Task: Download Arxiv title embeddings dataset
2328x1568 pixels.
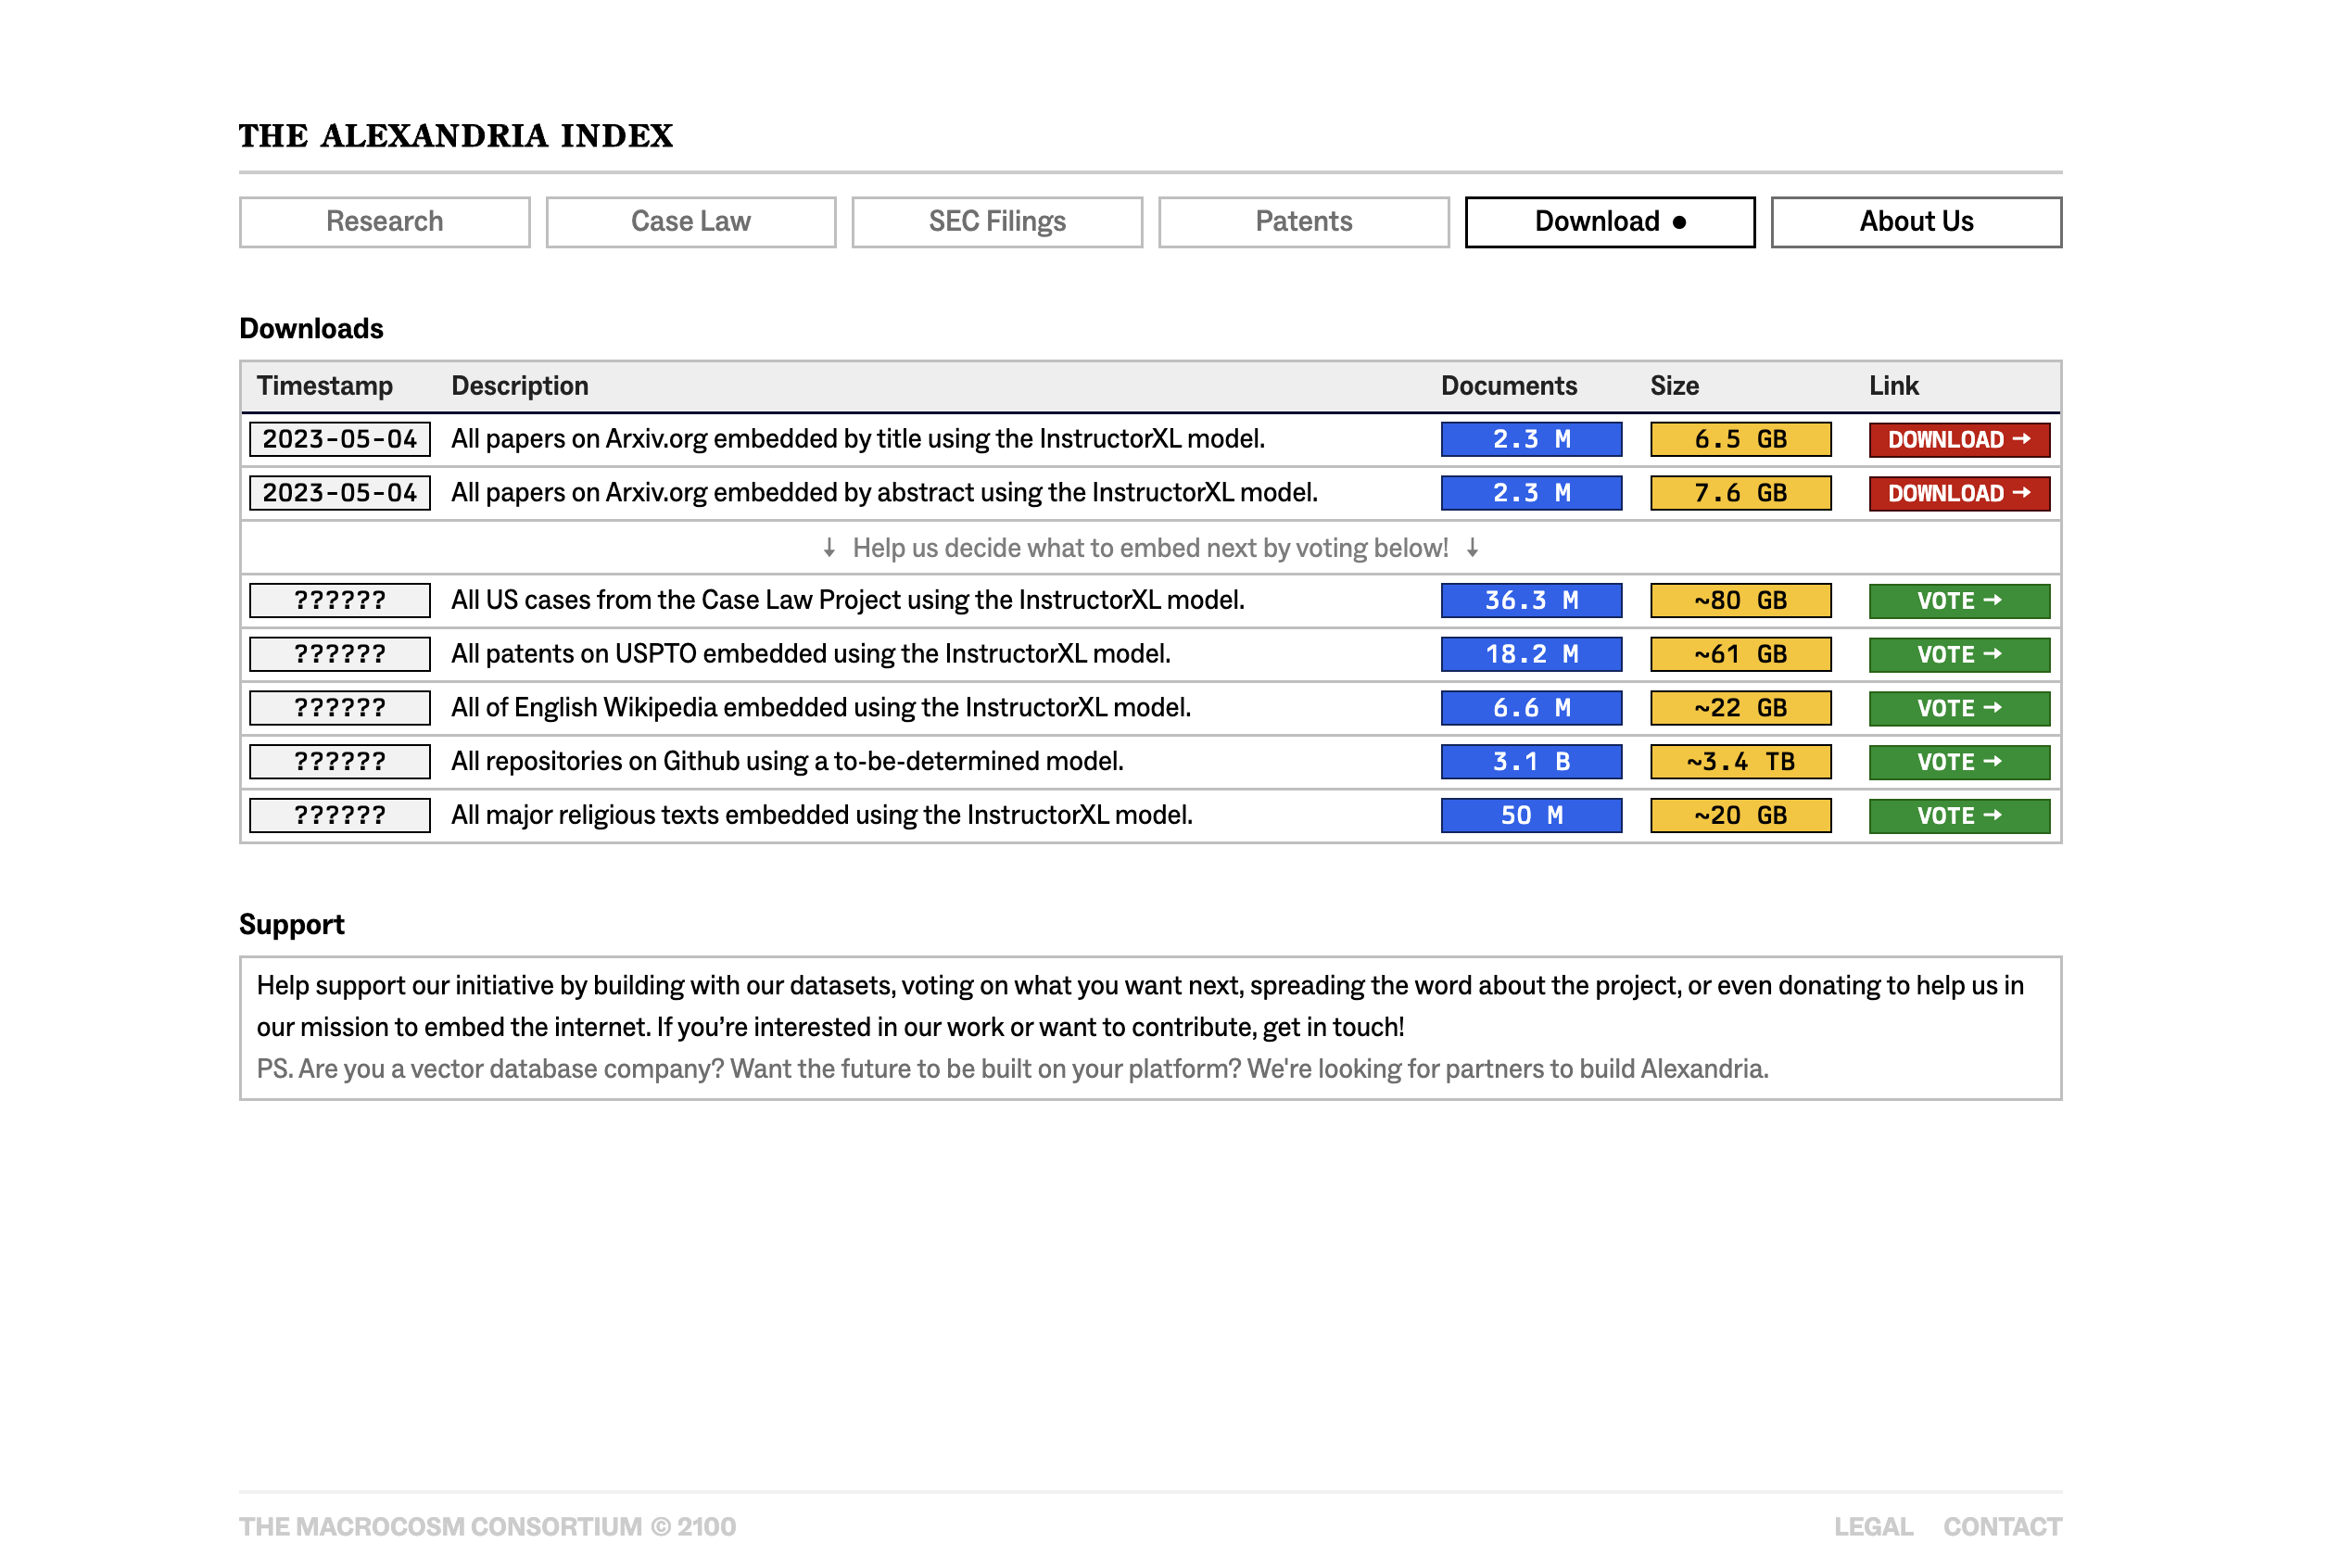Action: 1958,439
